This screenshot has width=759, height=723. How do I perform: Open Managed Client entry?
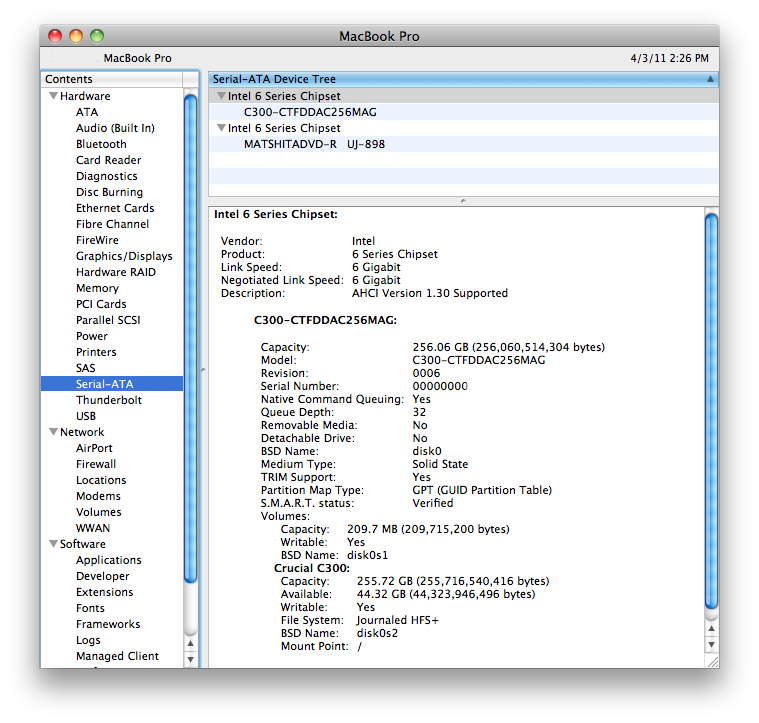(x=117, y=656)
